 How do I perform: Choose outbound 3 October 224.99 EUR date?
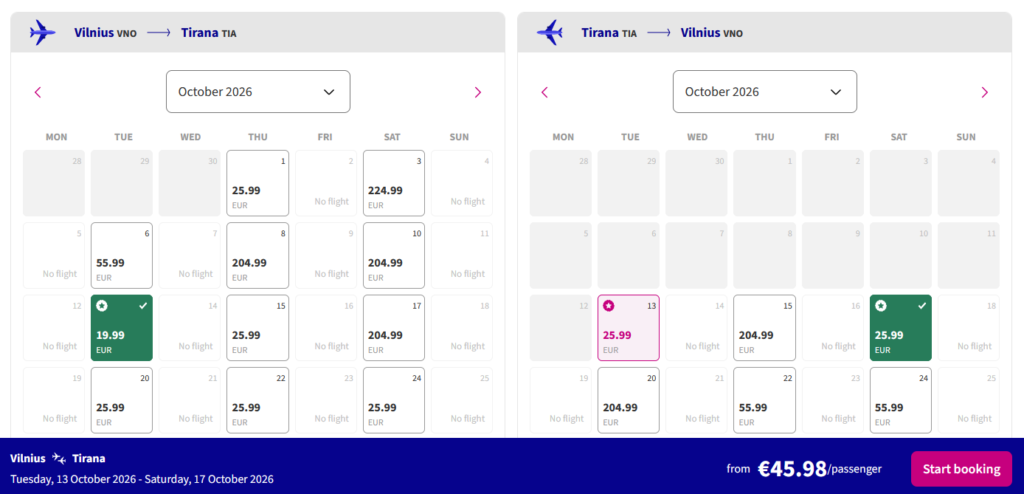pyautogui.click(x=394, y=183)
